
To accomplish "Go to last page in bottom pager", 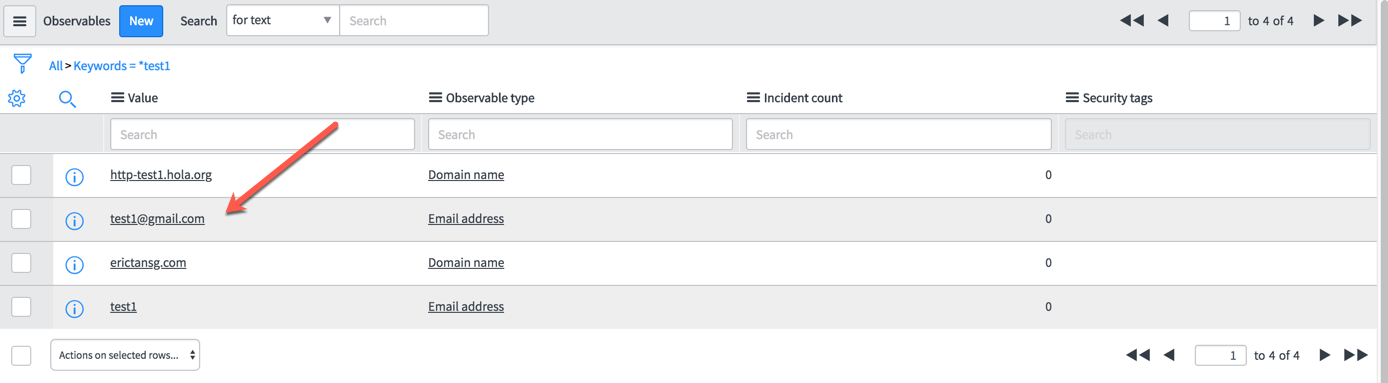I will [1356, 355].
